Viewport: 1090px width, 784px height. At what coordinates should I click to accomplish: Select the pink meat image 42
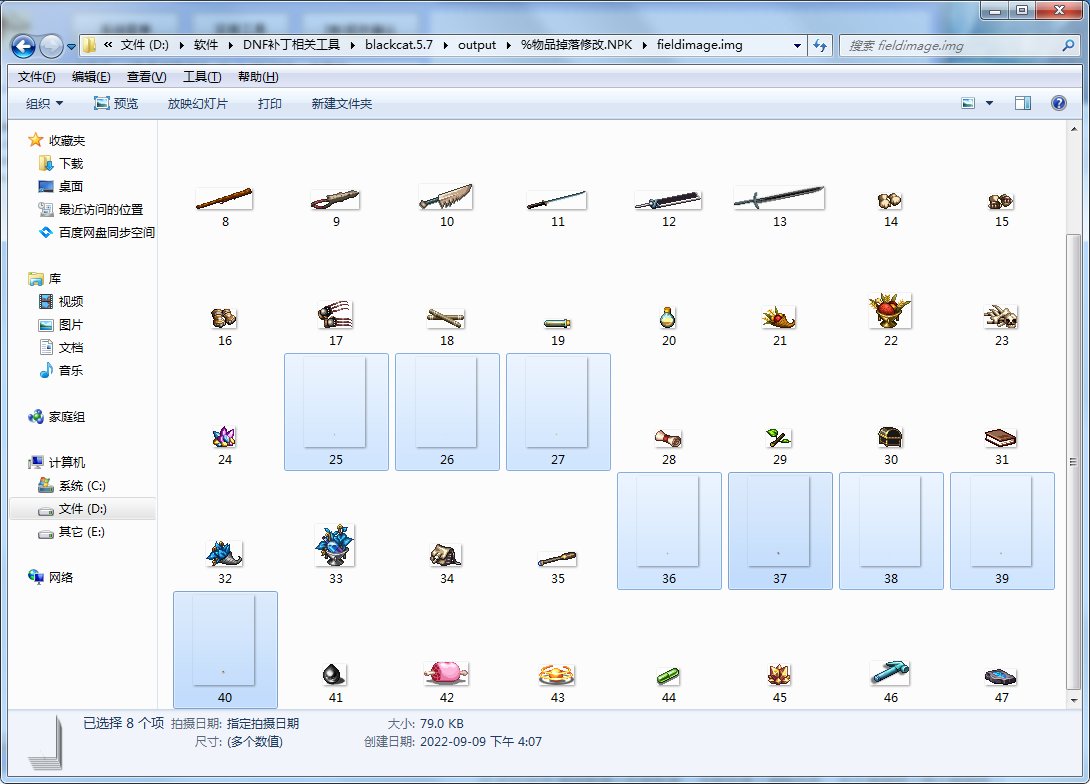(446, 673)
